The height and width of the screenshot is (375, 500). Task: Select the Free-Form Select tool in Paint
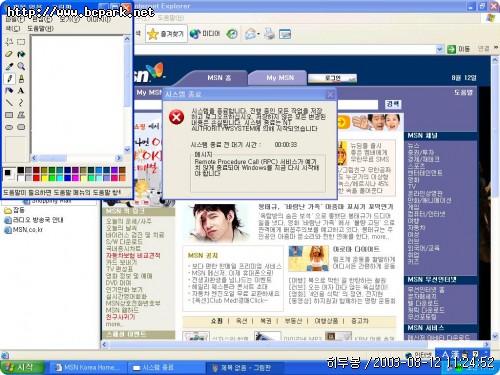coord(9,42)
